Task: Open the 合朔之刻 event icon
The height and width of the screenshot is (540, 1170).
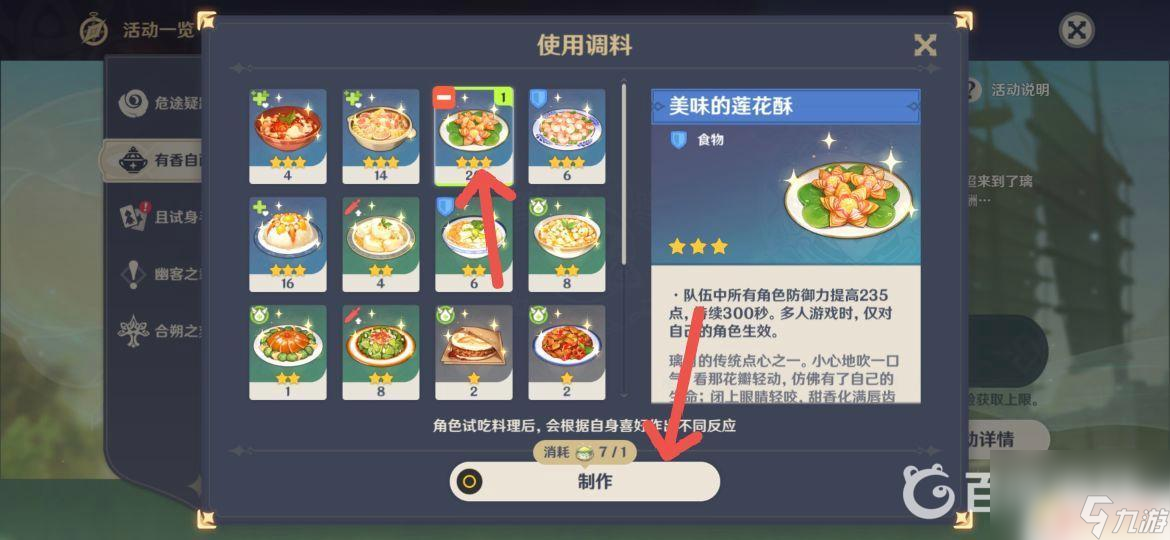Action: pos(133,330)
